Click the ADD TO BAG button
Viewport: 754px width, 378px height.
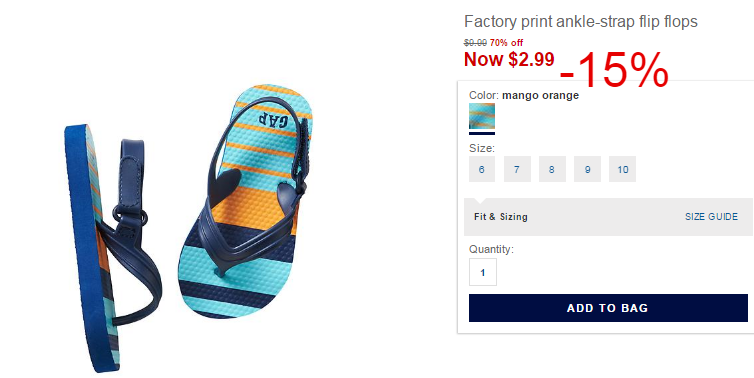pyautogui.click(x=608, y=308)
